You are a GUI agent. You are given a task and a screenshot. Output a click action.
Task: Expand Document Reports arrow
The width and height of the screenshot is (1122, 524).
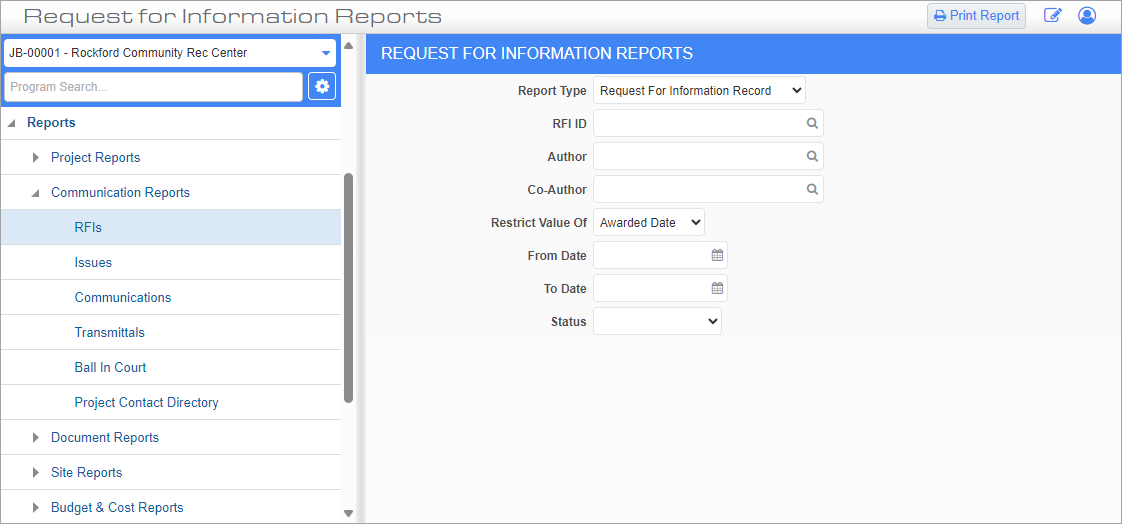coord(36,437)
